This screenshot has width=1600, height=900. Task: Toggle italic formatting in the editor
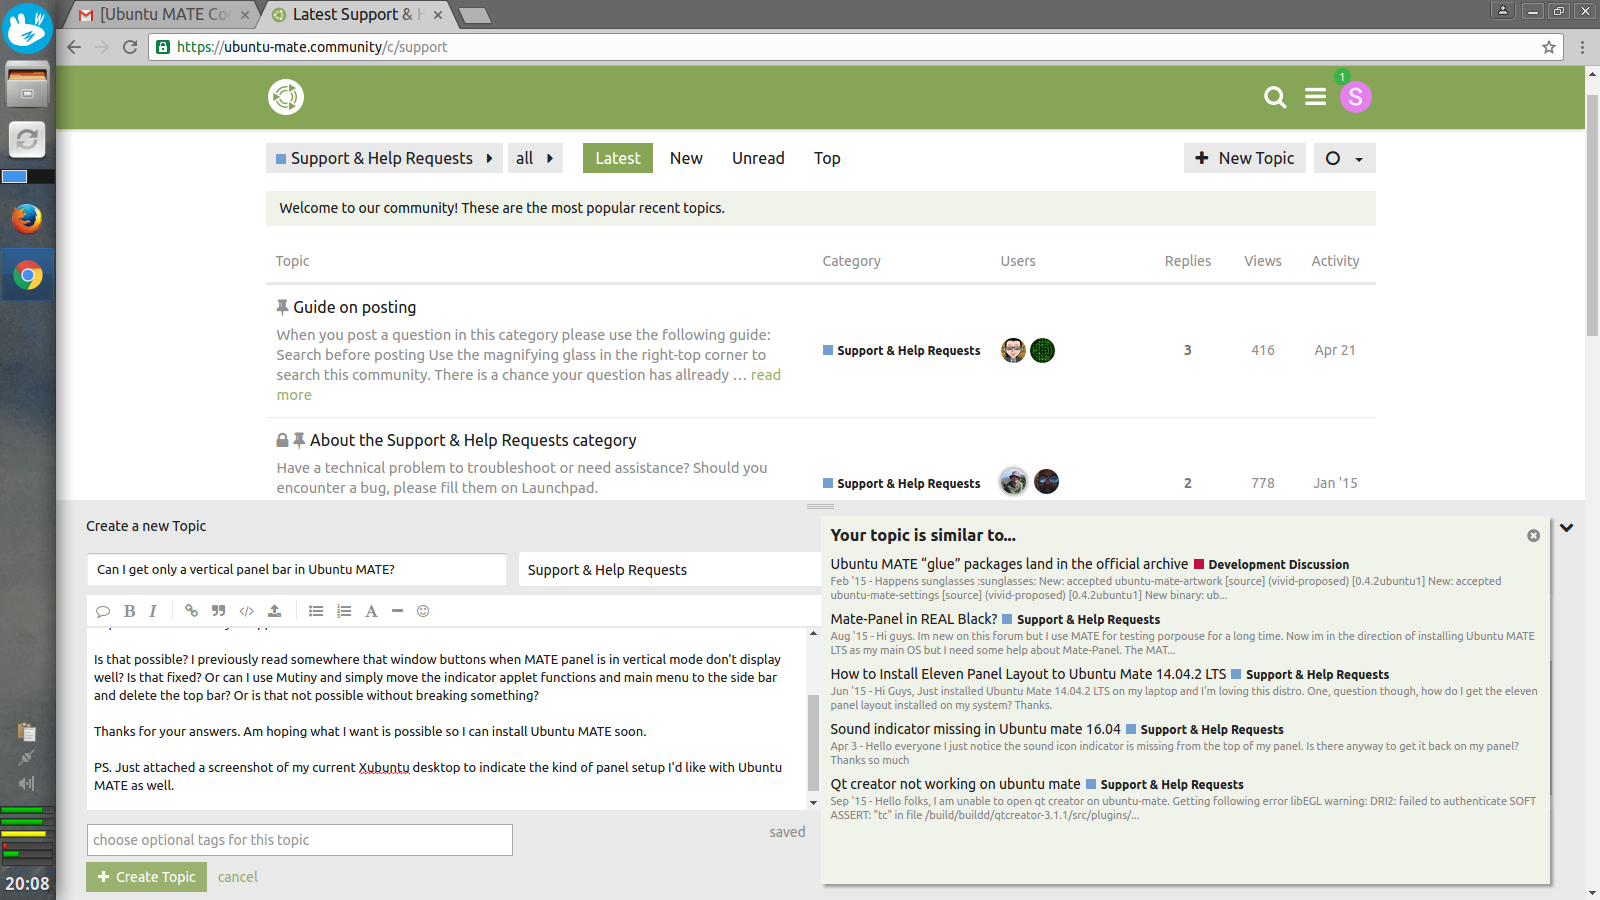click(153, 611)
